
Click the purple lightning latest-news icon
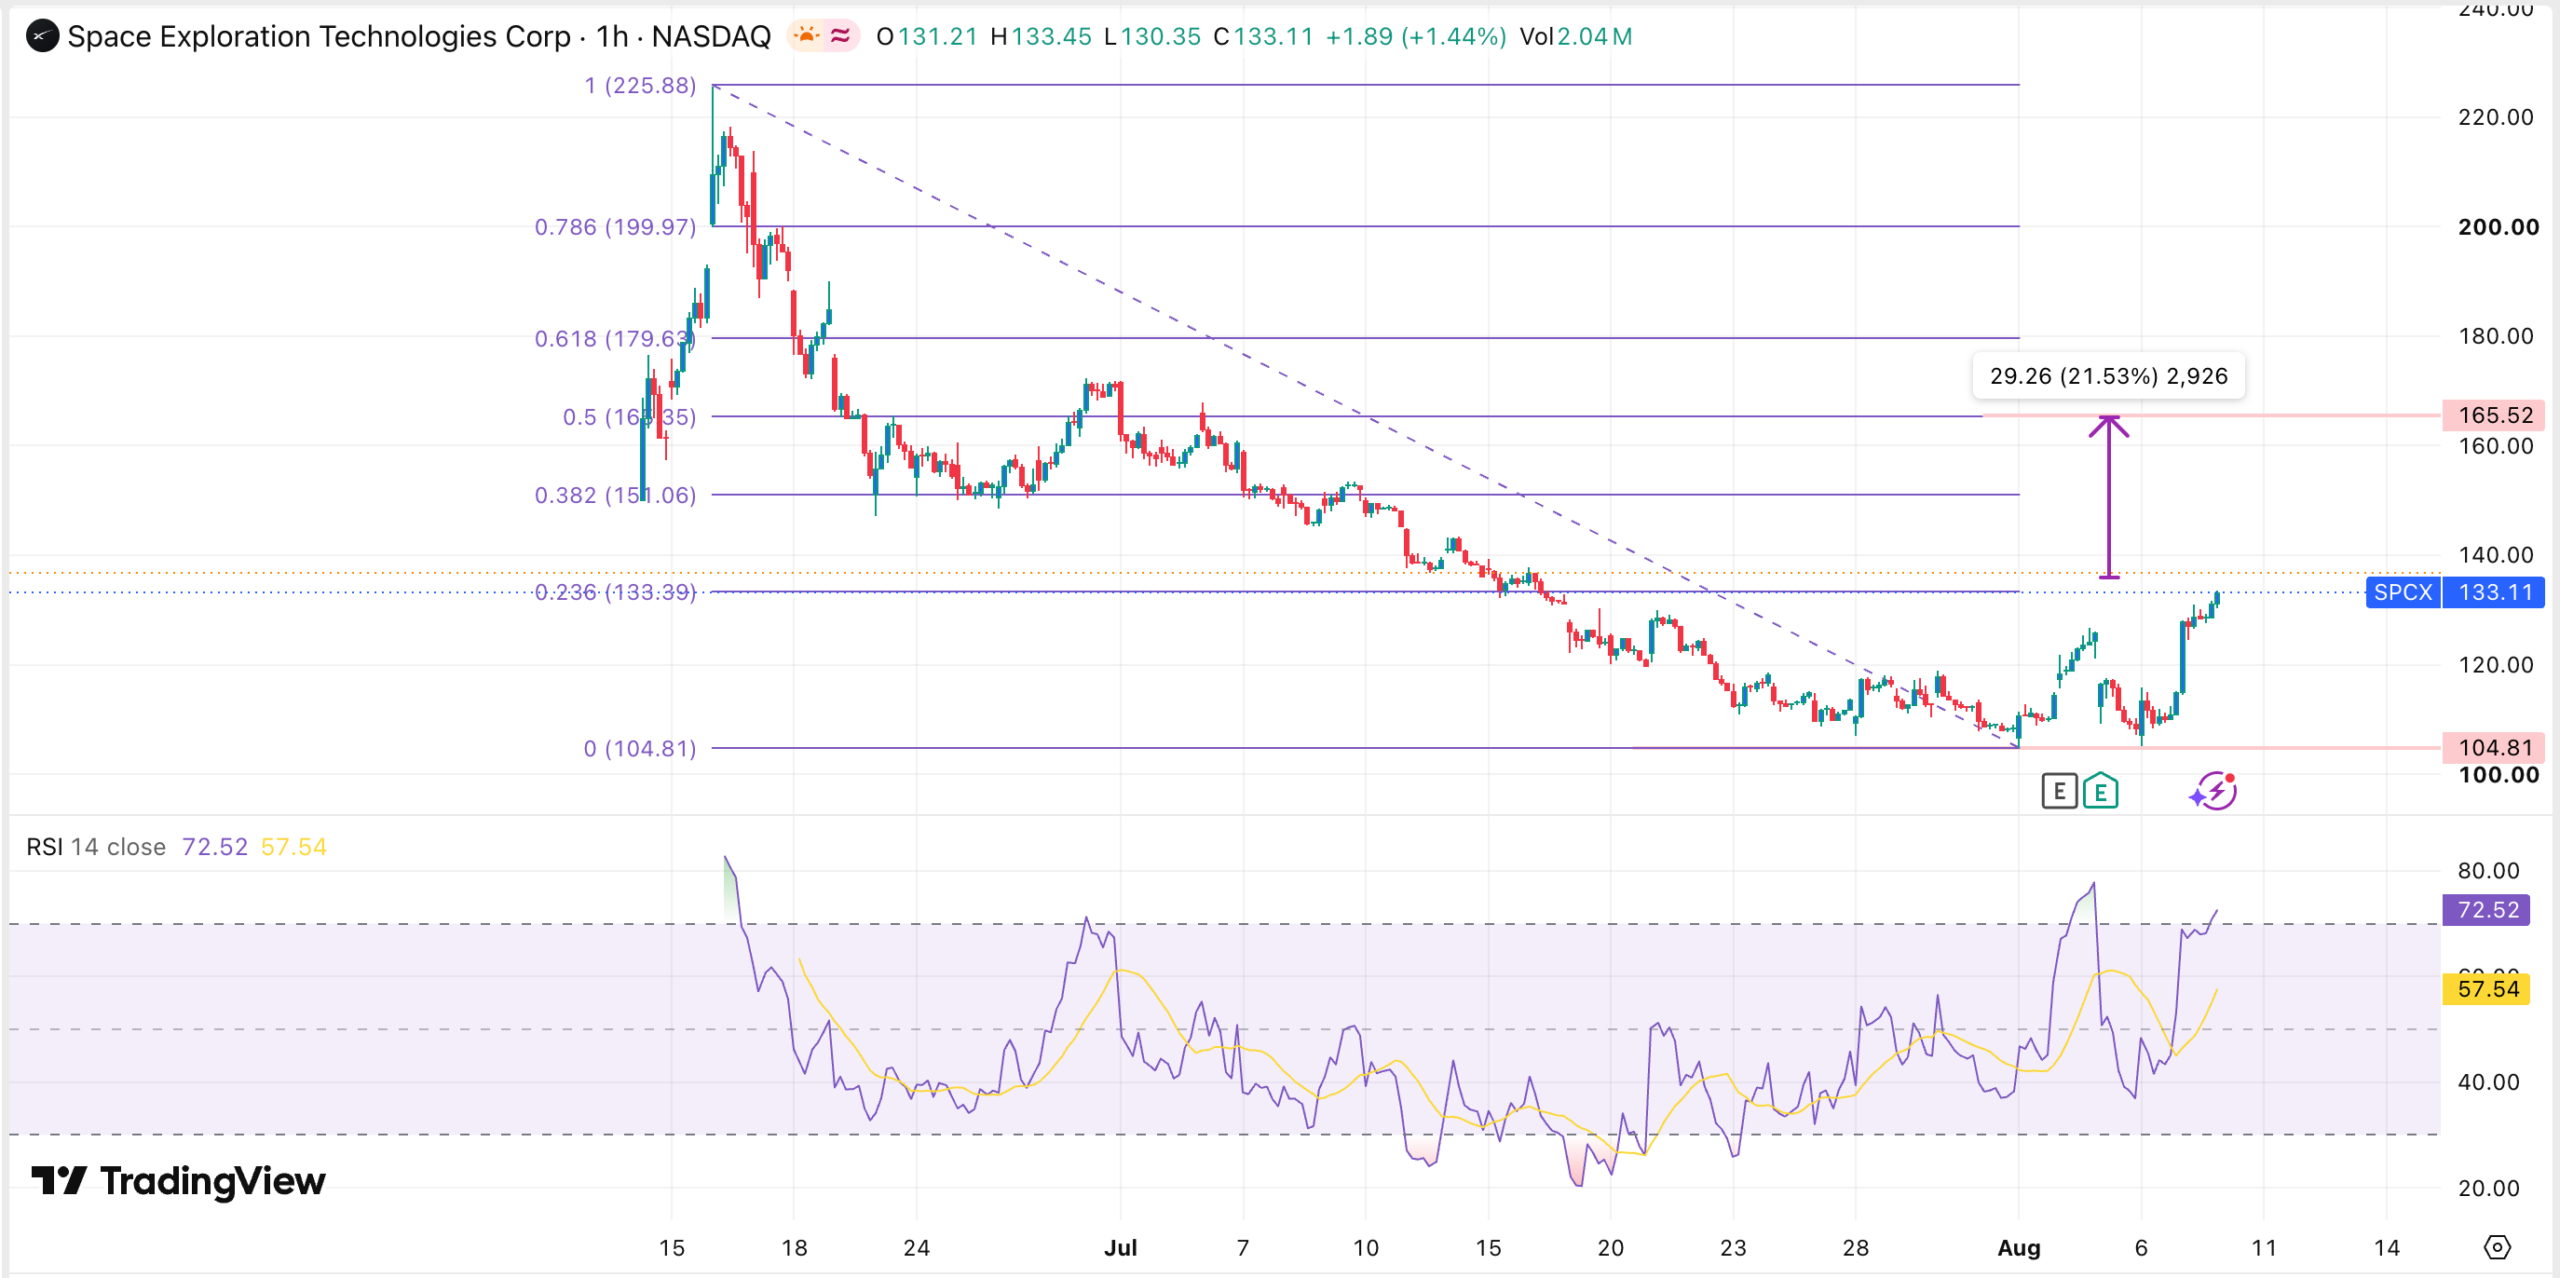point(2214,792)
